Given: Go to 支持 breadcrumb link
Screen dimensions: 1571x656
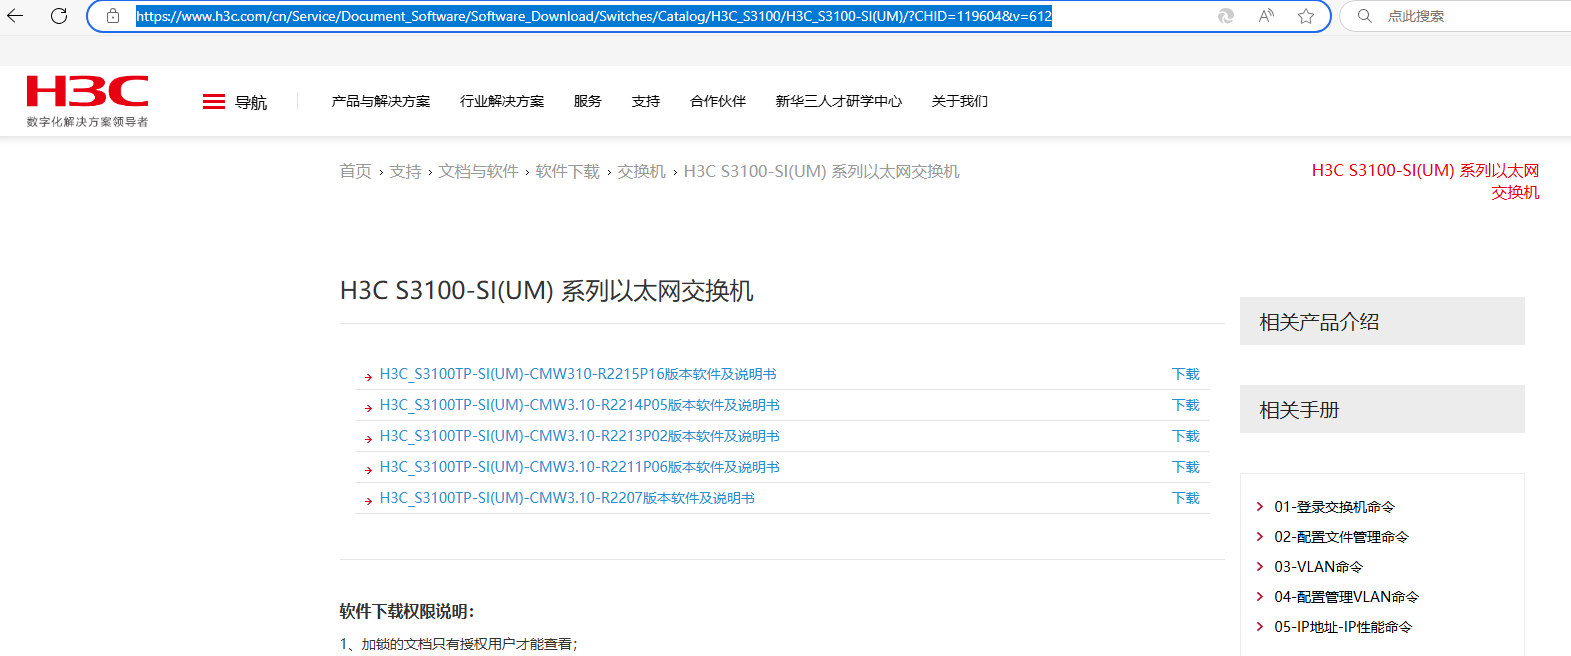Looking at the screenshot, I should [x=405, y=171].
